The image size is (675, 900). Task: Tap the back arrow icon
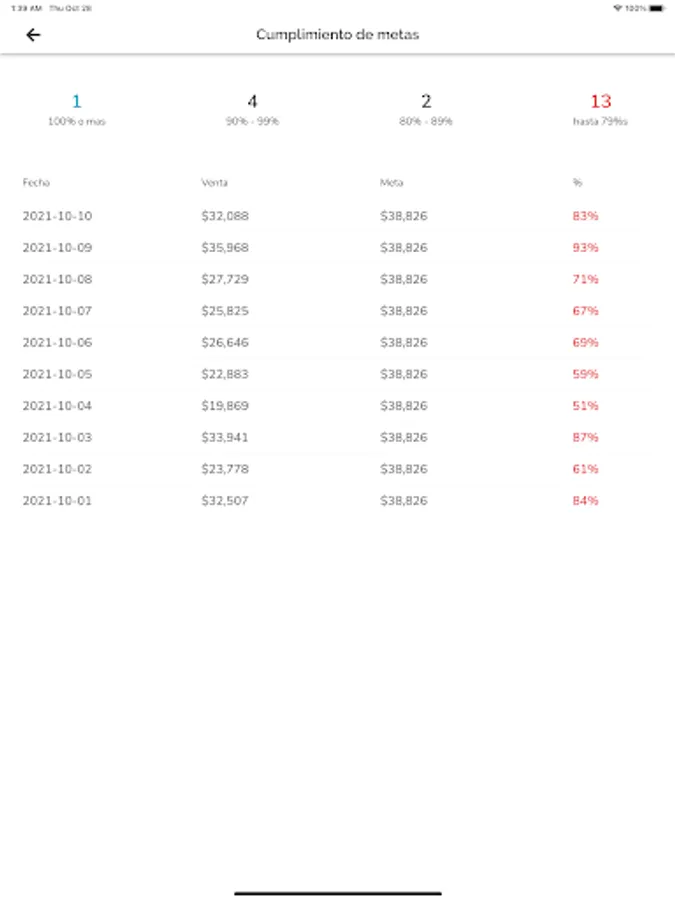tap(33, 35)
